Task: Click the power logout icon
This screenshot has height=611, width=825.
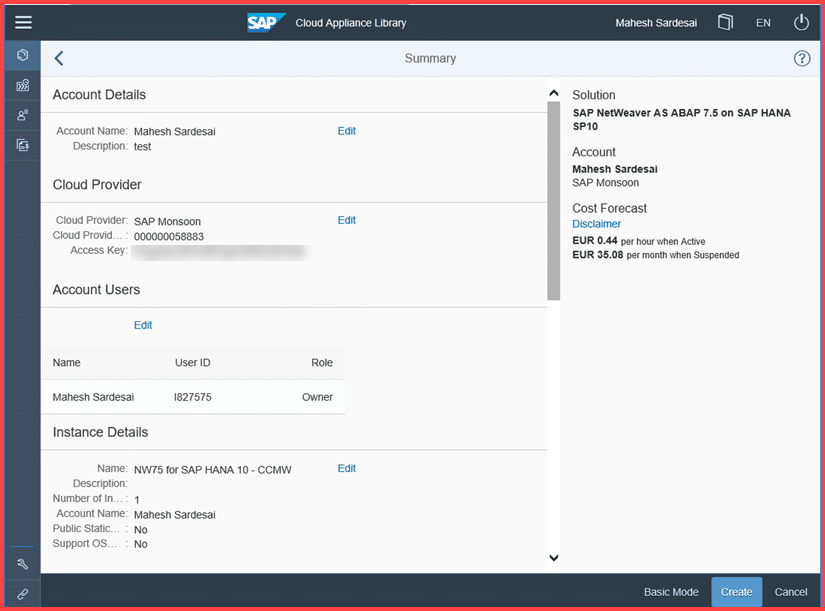Action: (801, 23)
